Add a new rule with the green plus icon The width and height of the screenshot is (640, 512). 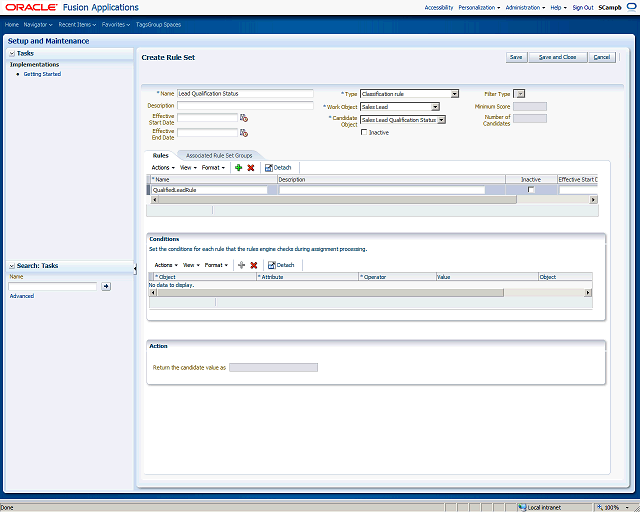click(238, 167)
